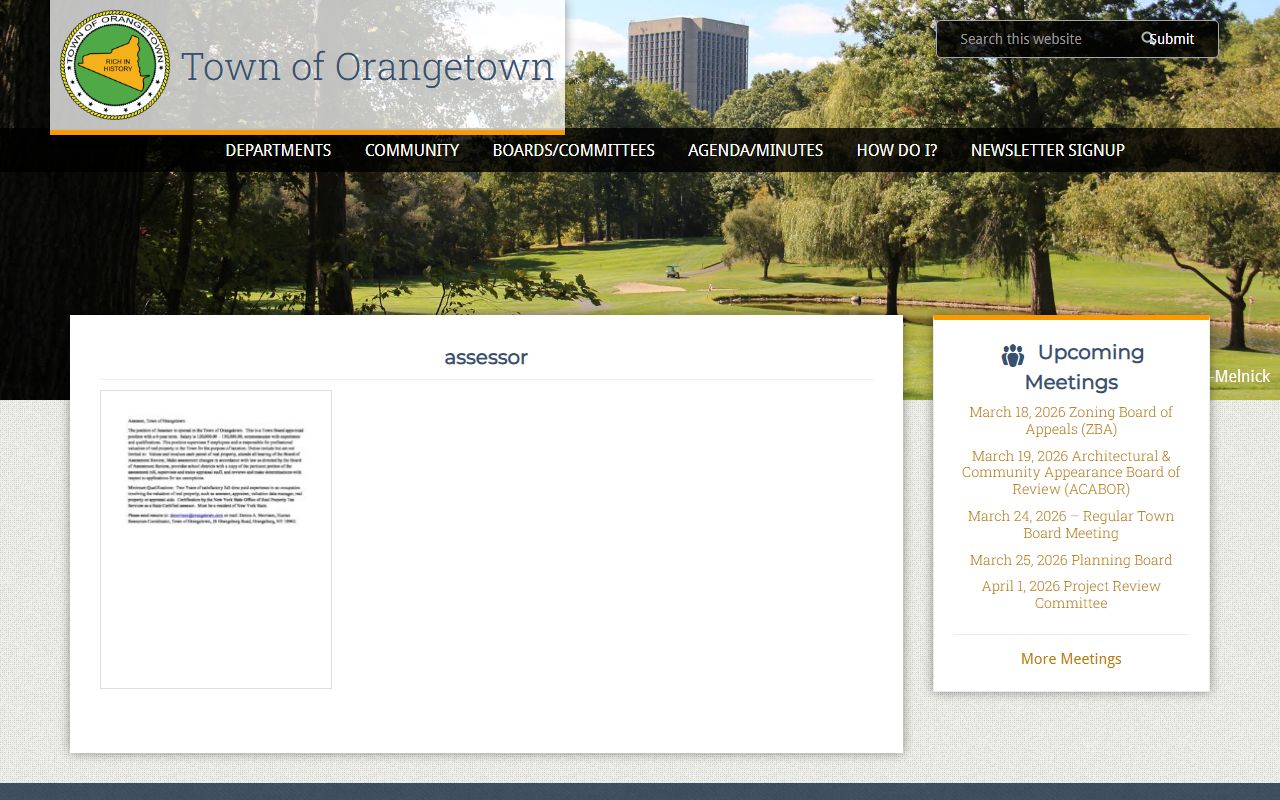This screenshot has width=1280, height=800.
Task: Click the Upcoming Meetings people icon
Action: pos(1013,355)
